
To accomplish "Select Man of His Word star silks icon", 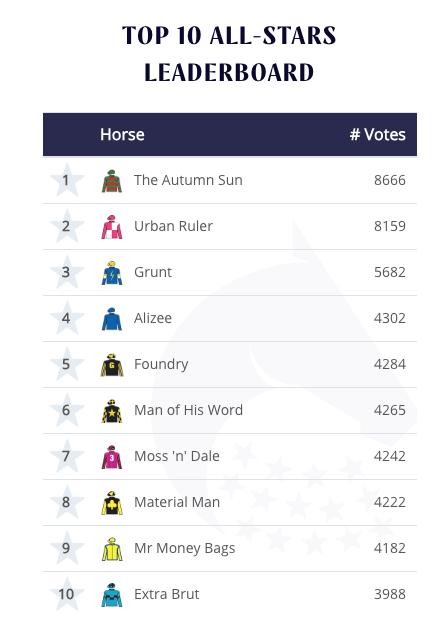I will click(112, 411).
